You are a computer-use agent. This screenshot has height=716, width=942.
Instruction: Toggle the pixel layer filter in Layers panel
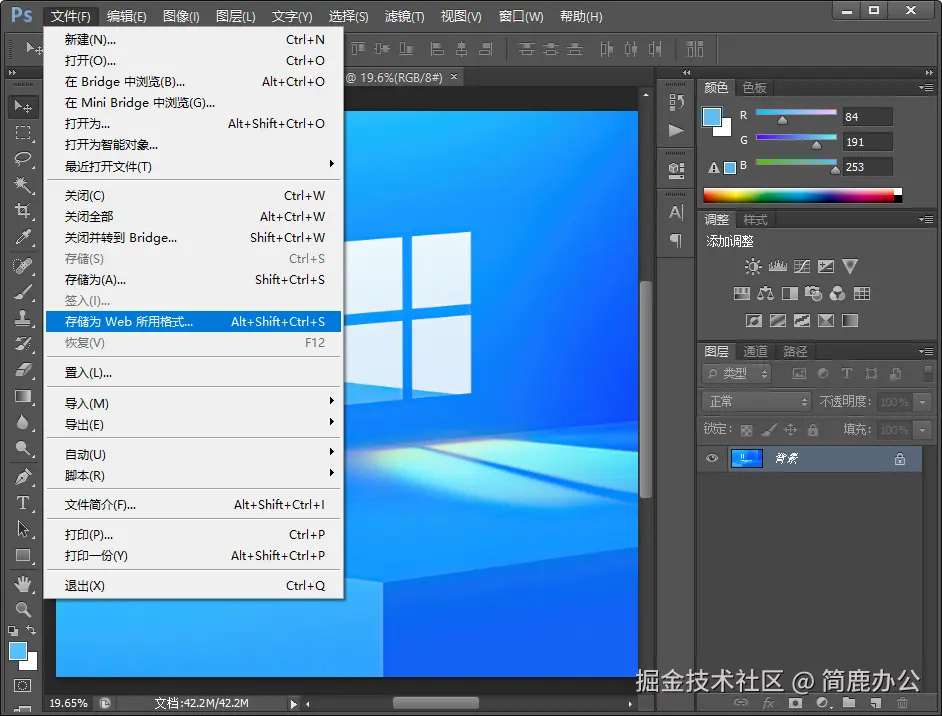point(799,373)
